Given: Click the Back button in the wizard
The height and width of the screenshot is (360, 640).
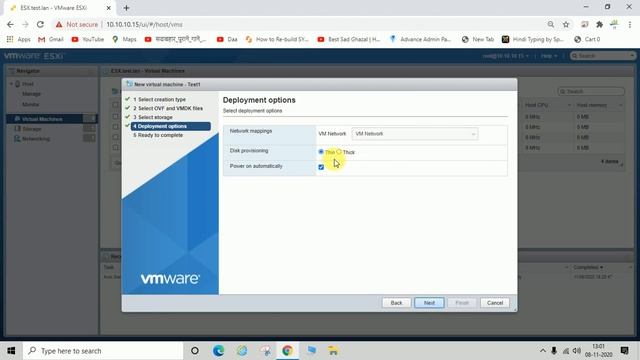Looking at the screenshot, I should (x=396, y=303).
